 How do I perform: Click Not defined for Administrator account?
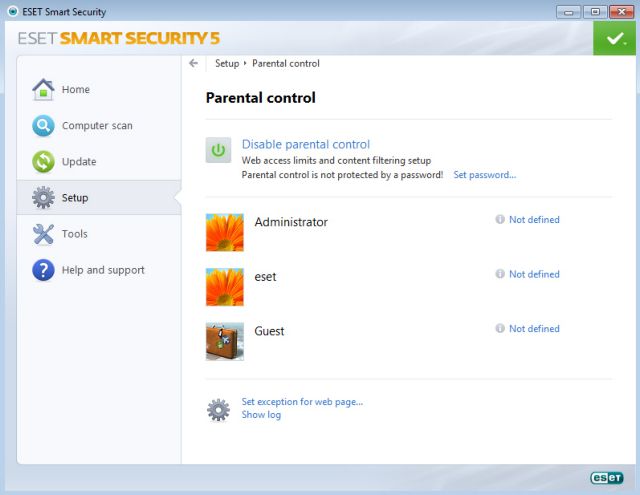tap(533, 220)
